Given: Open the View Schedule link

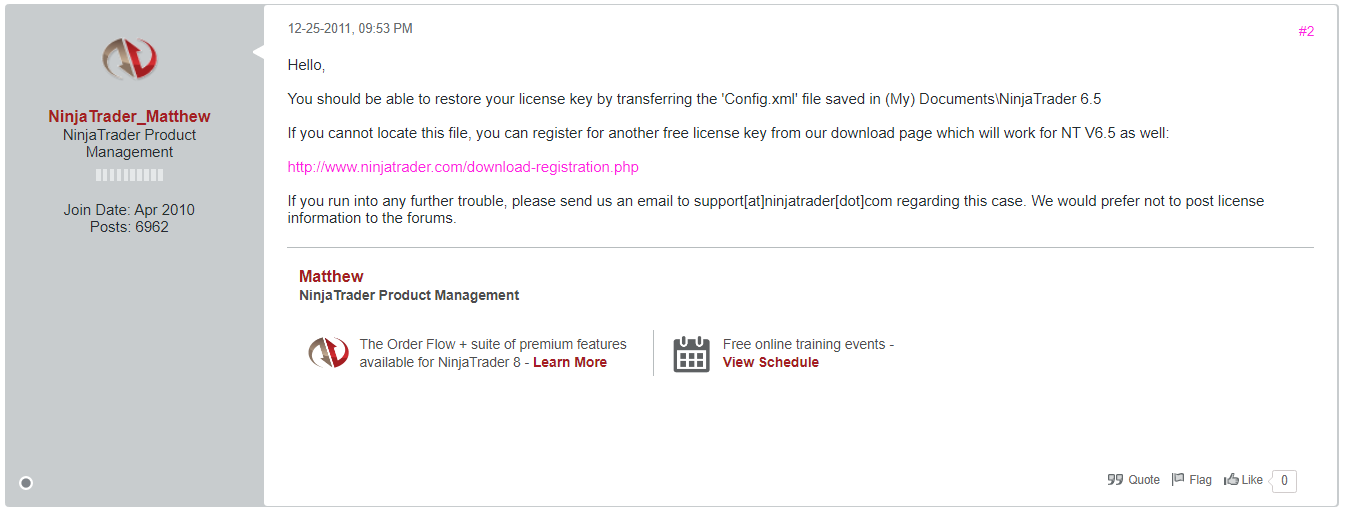Looking at the screenshot, I should pyautogui.click(x=771, y=362).
